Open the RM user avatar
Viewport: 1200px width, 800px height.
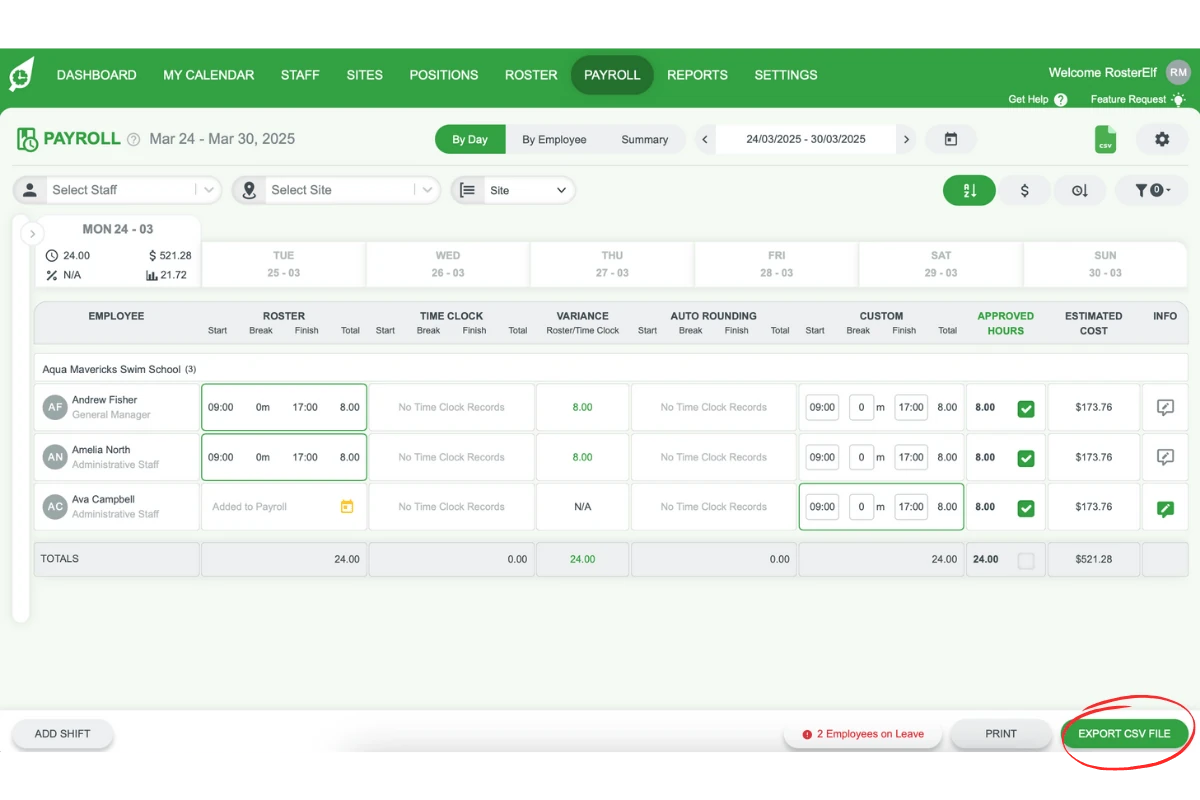click(1179, 72)
